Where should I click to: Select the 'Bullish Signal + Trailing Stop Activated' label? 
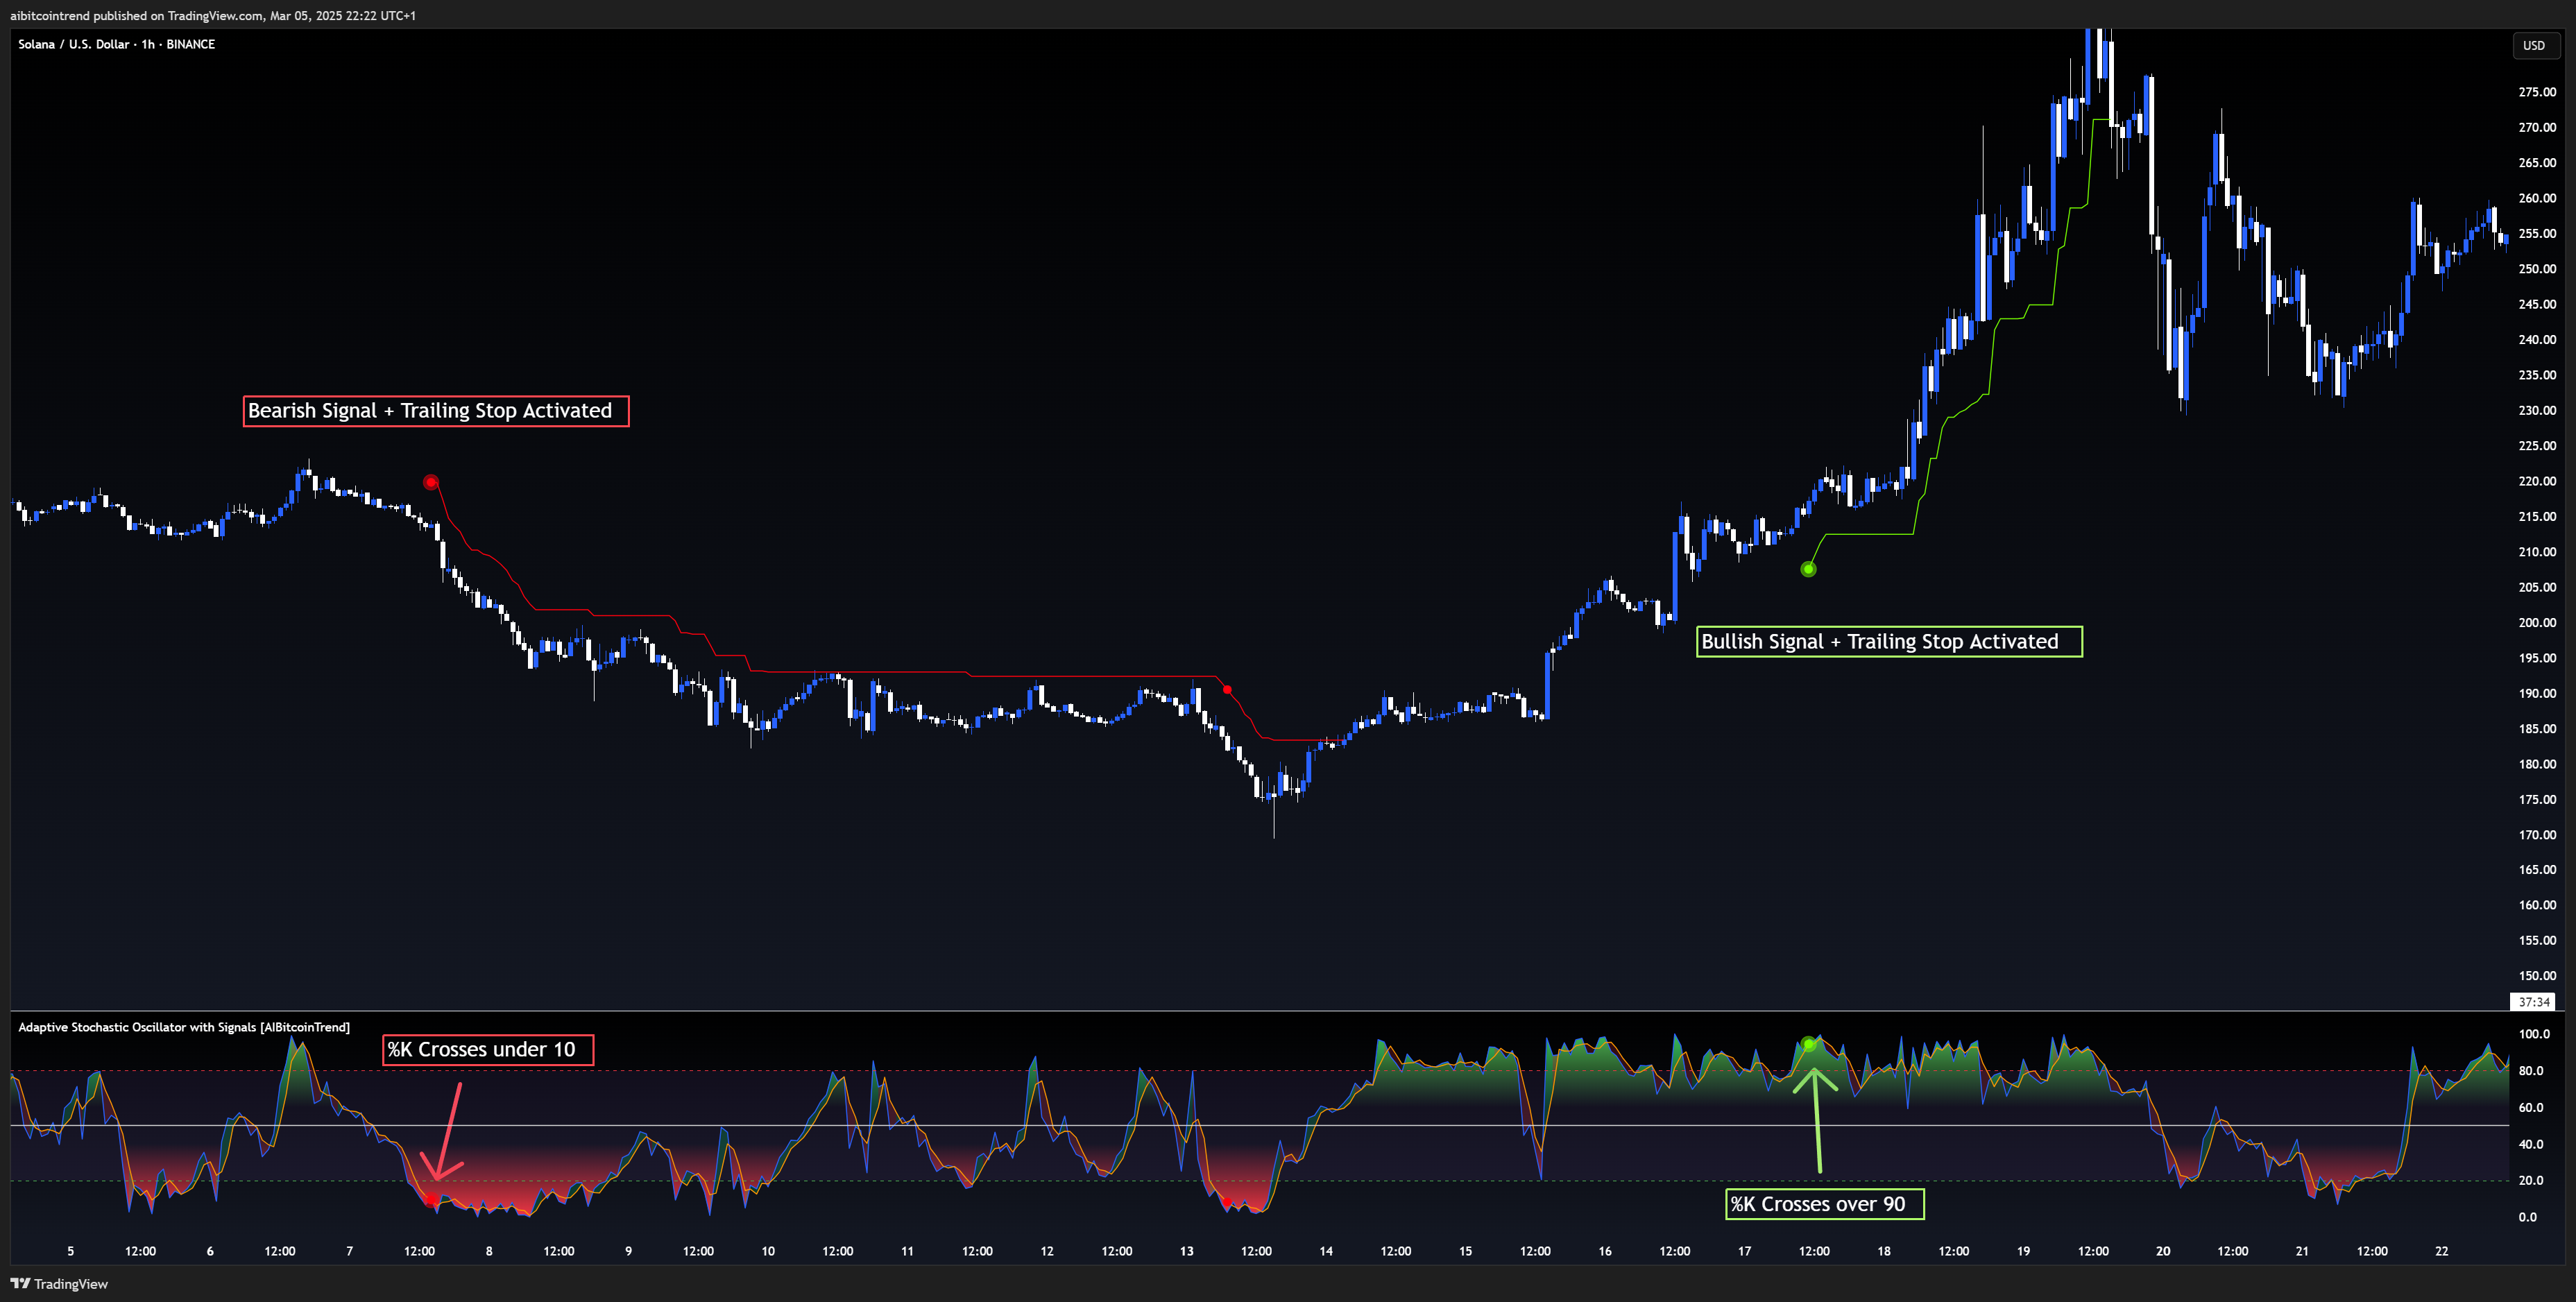1889,642
